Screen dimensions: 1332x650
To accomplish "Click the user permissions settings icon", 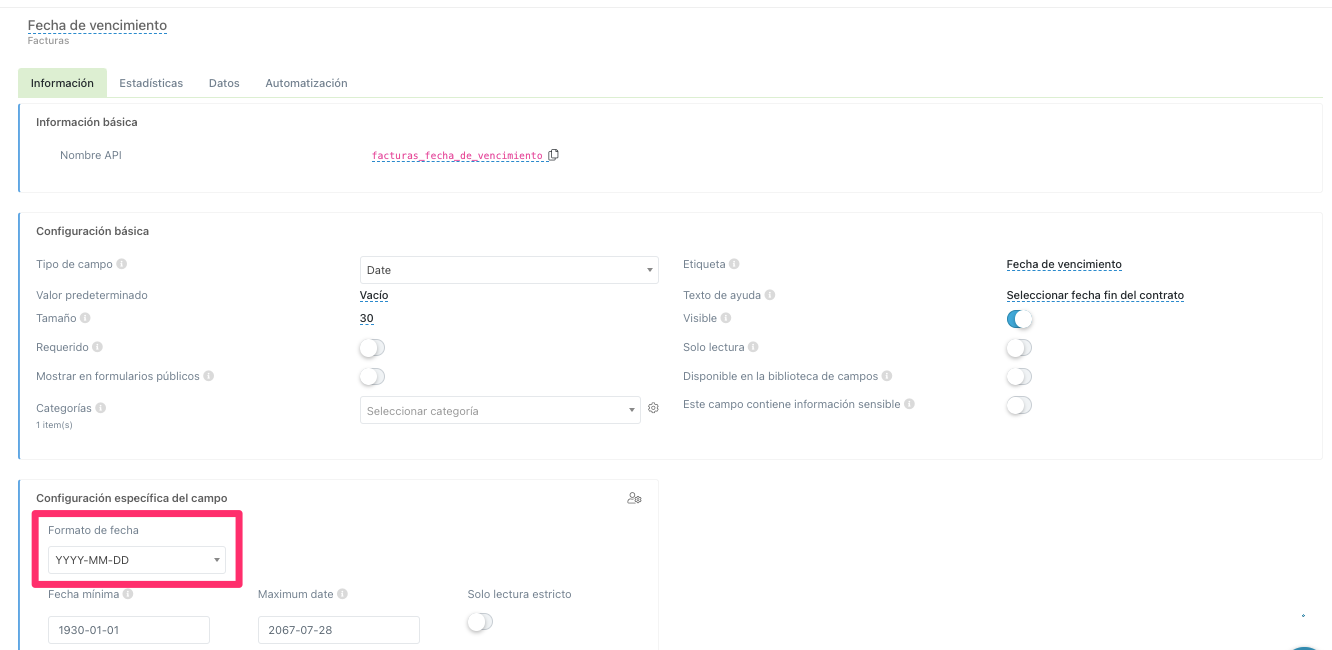I will pos(634,498).
